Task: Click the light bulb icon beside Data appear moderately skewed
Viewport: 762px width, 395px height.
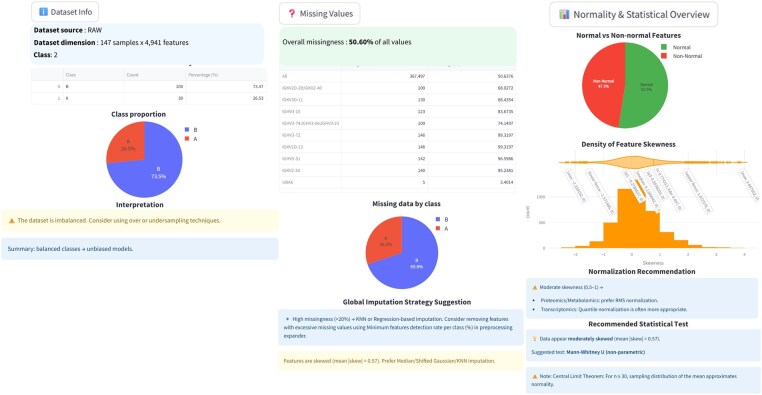Action: click(535, 339)
